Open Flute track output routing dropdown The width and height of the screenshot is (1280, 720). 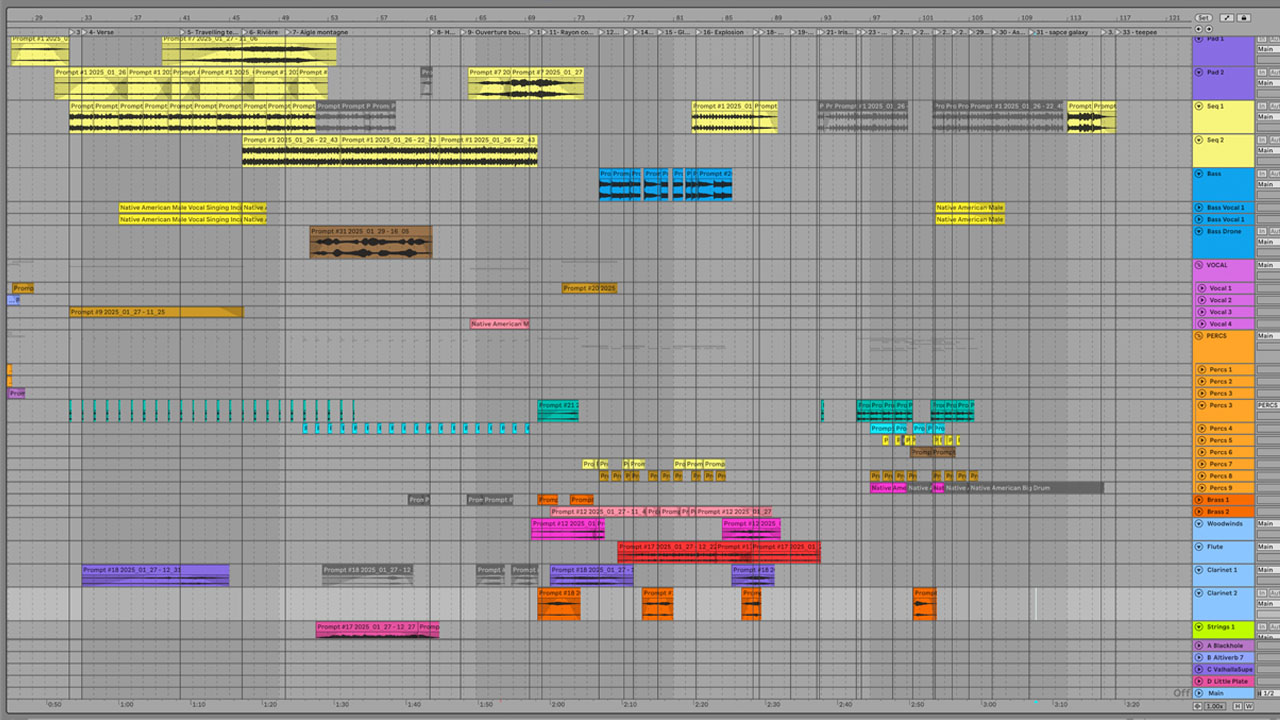tap(1266, 547)
